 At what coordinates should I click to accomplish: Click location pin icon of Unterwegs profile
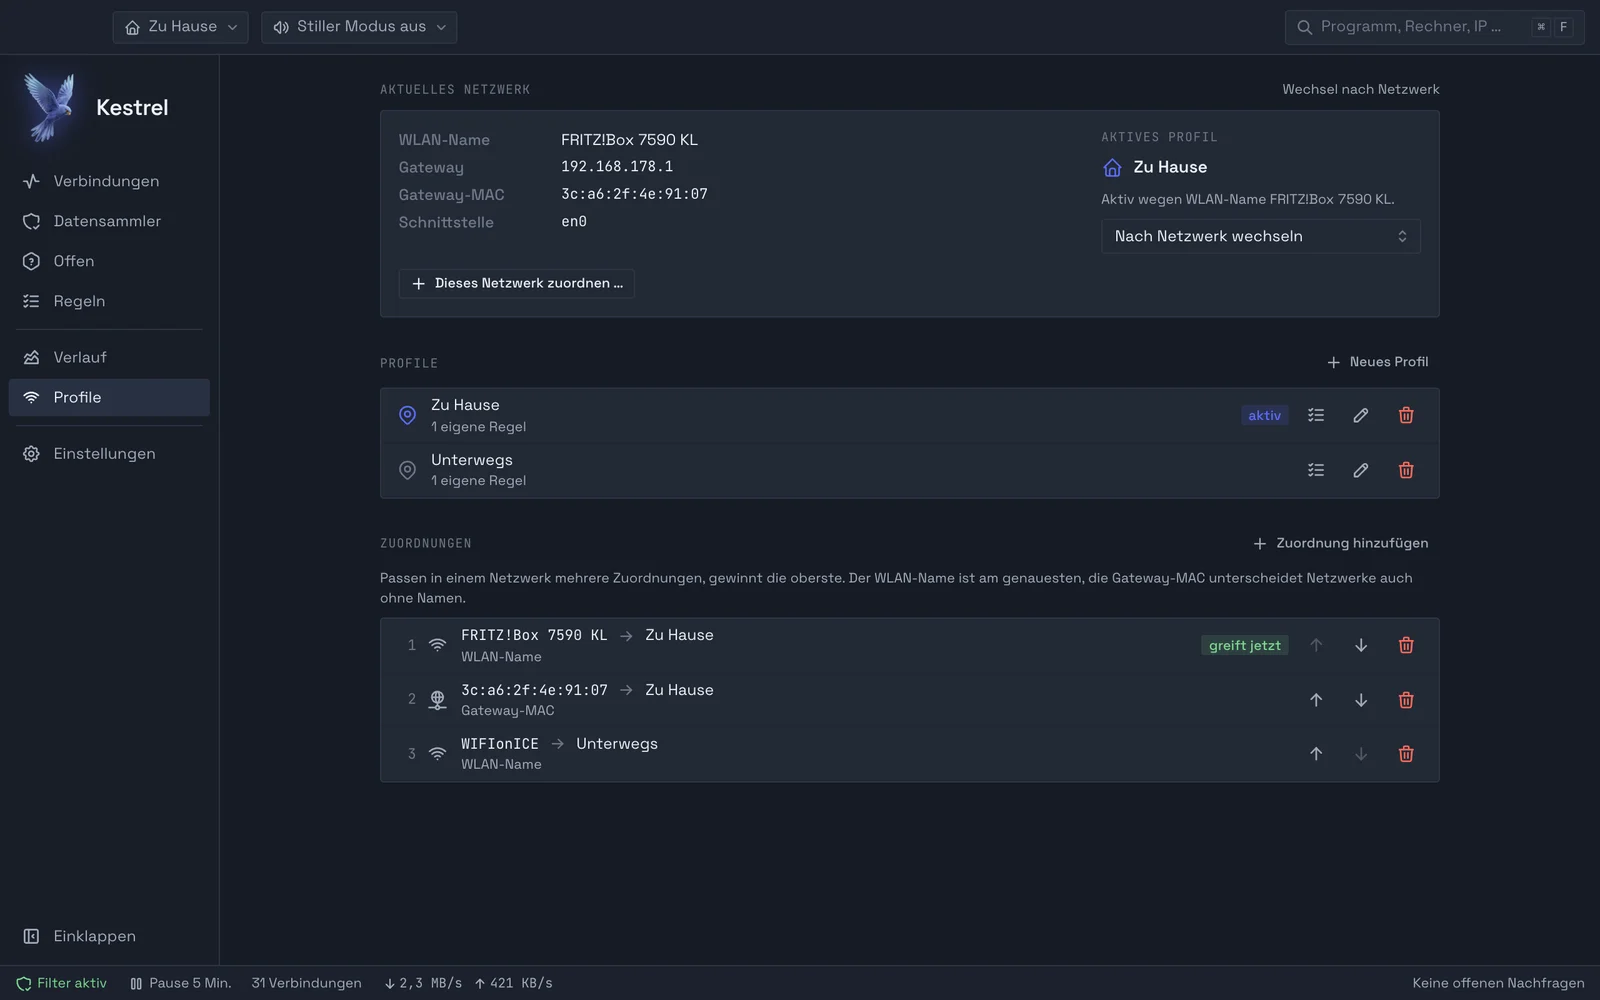(407, 470)
